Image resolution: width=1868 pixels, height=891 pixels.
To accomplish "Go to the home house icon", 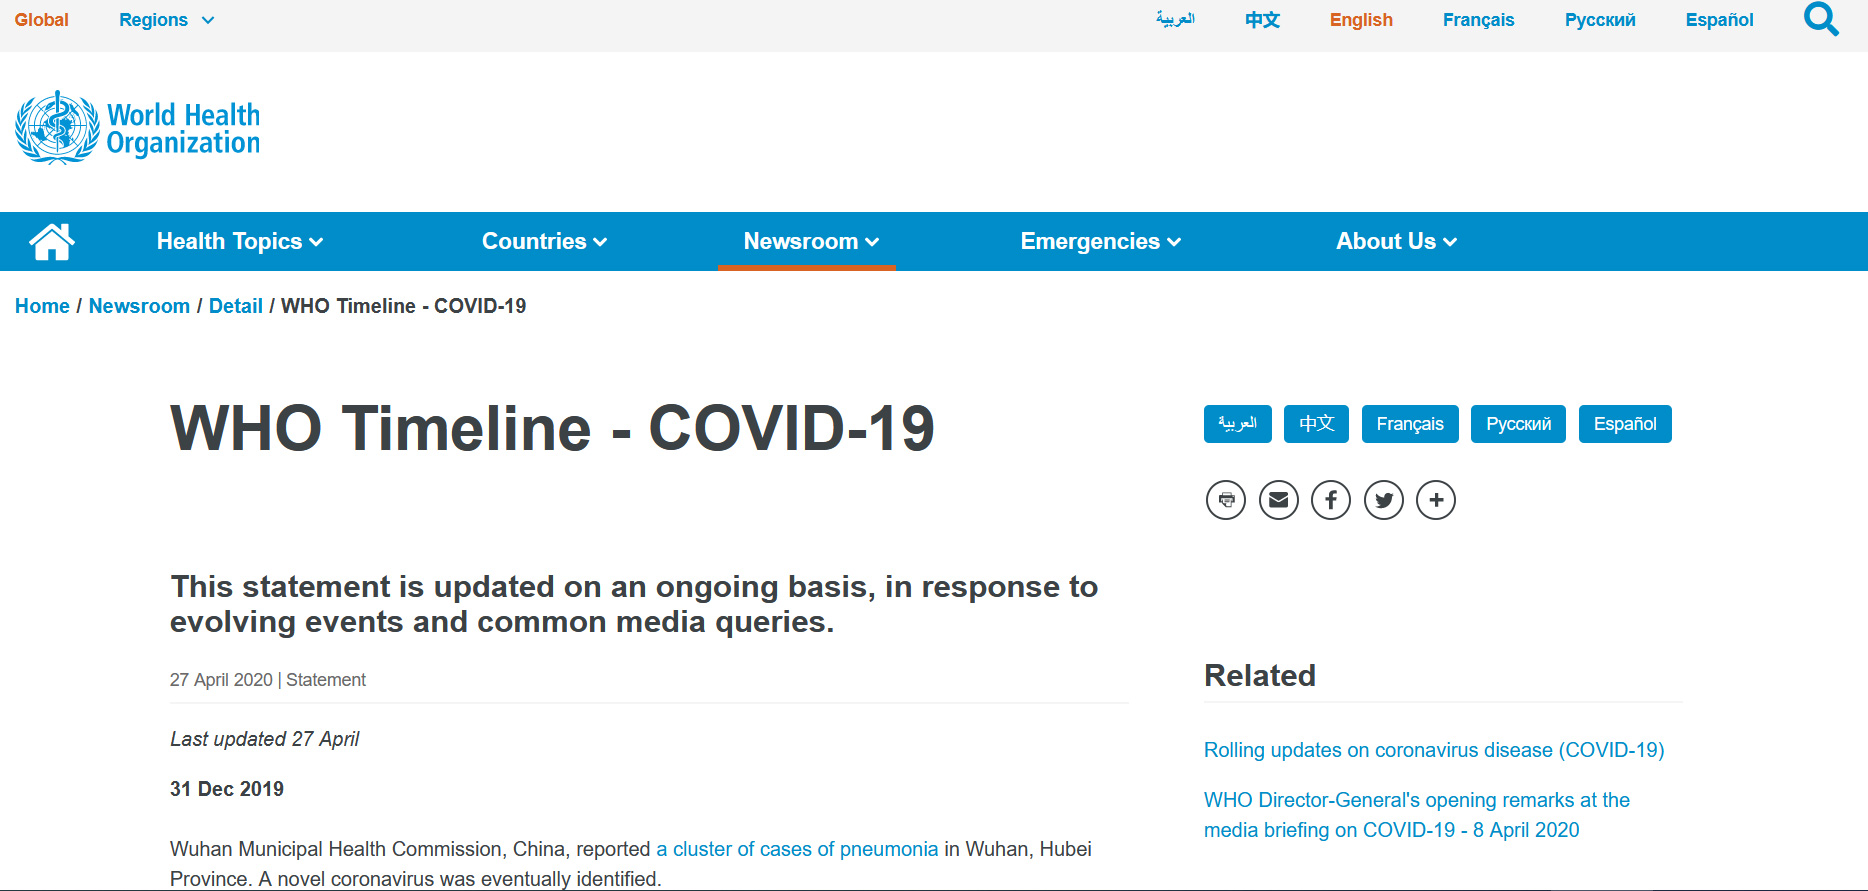I will coord(52,241).
